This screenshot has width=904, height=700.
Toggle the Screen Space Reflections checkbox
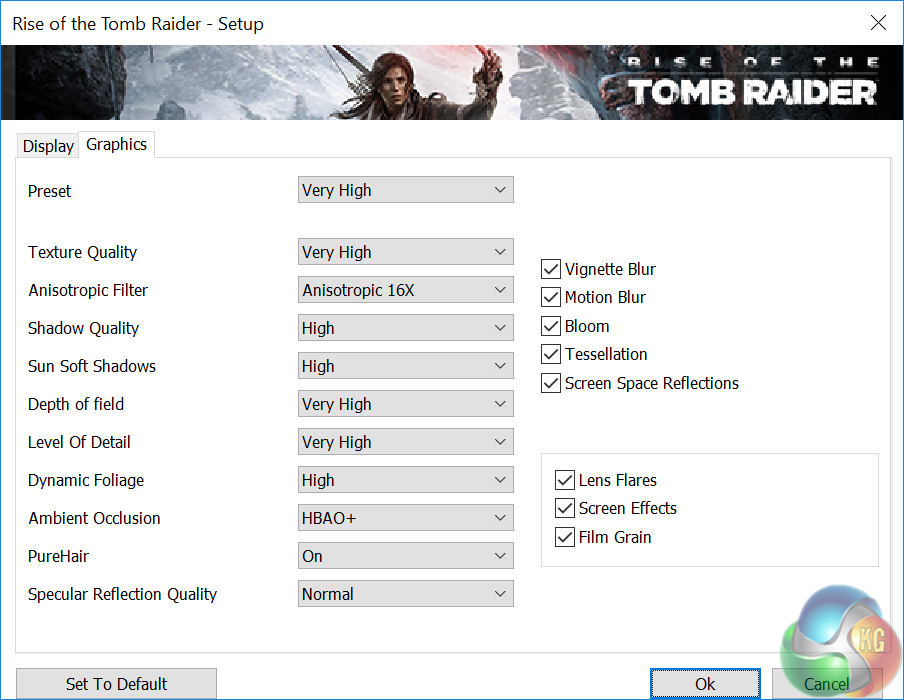click(551, 383)
